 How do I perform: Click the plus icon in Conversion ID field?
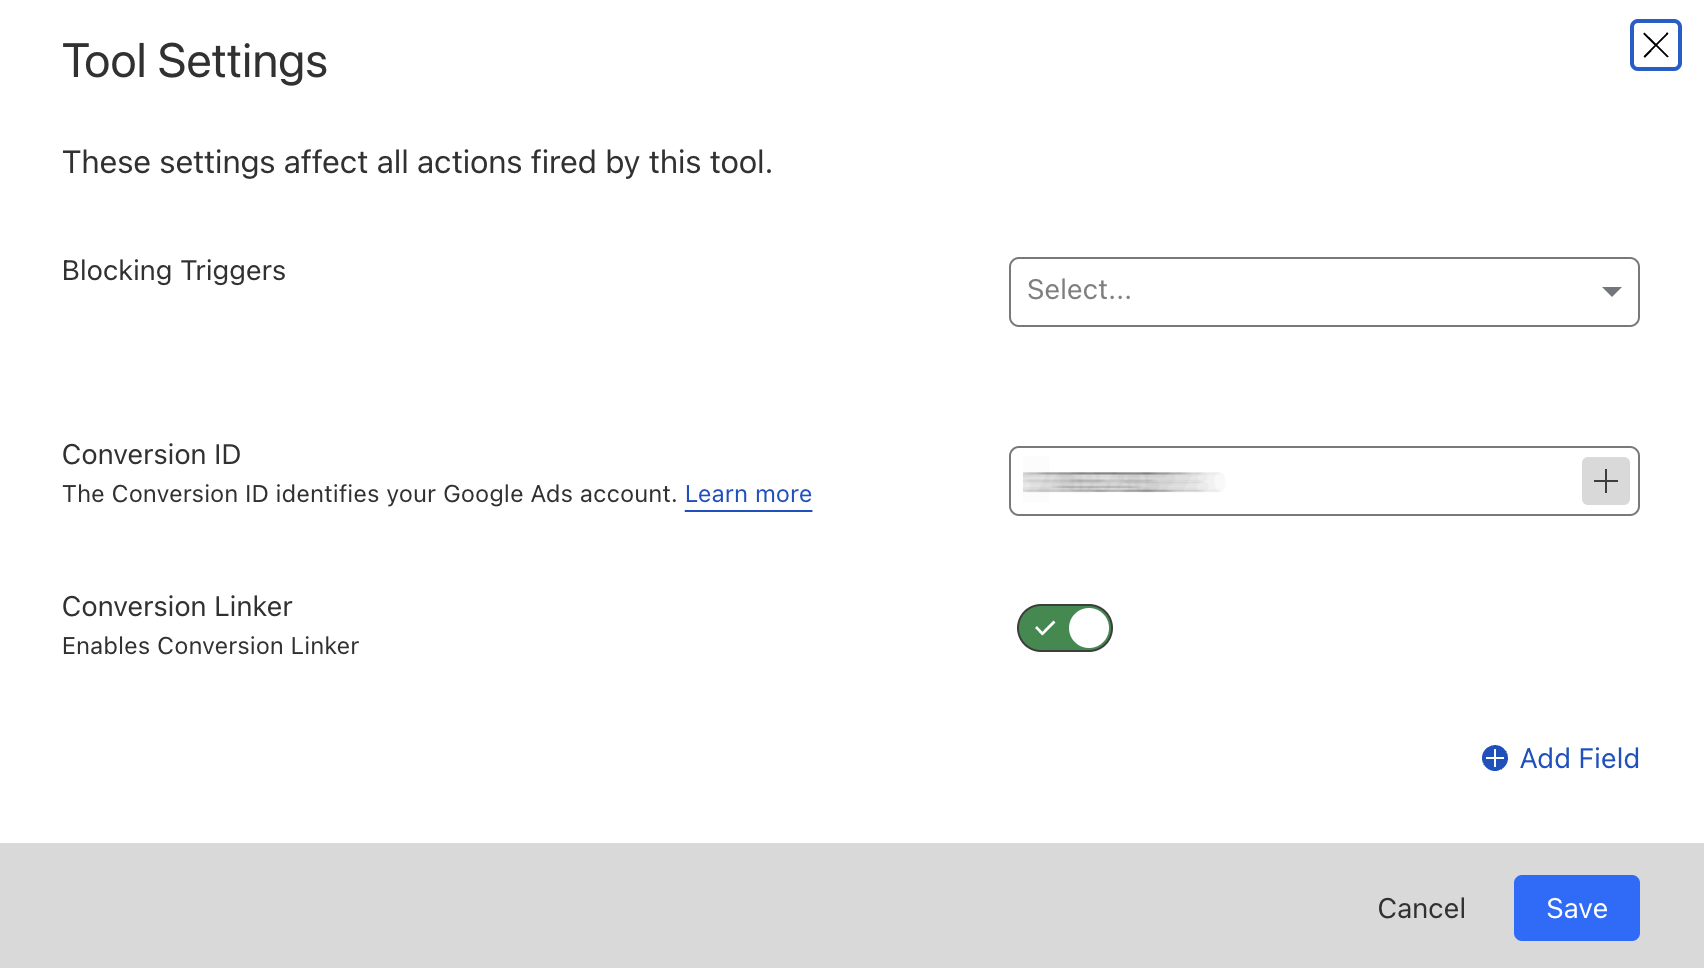(x=1605, y=481)
